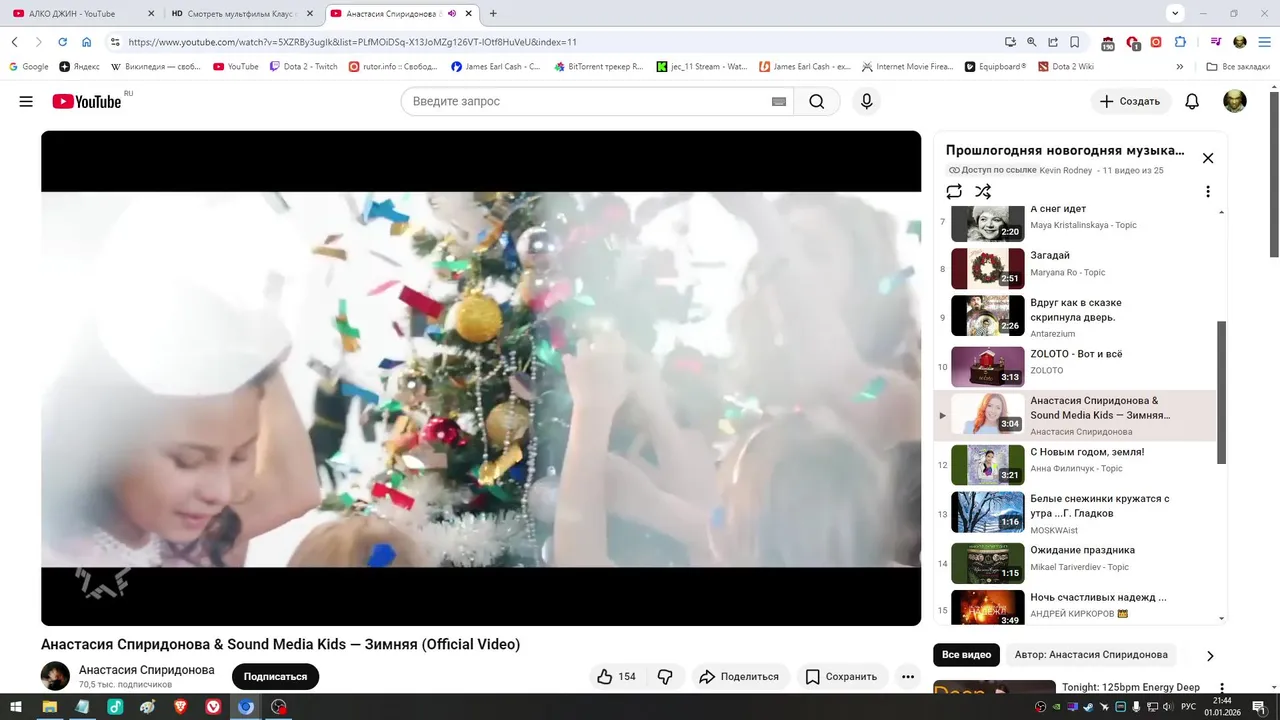The width and height of the screenshot is (1280, 720).
Task: Reload the page
Action: [62, 42]
